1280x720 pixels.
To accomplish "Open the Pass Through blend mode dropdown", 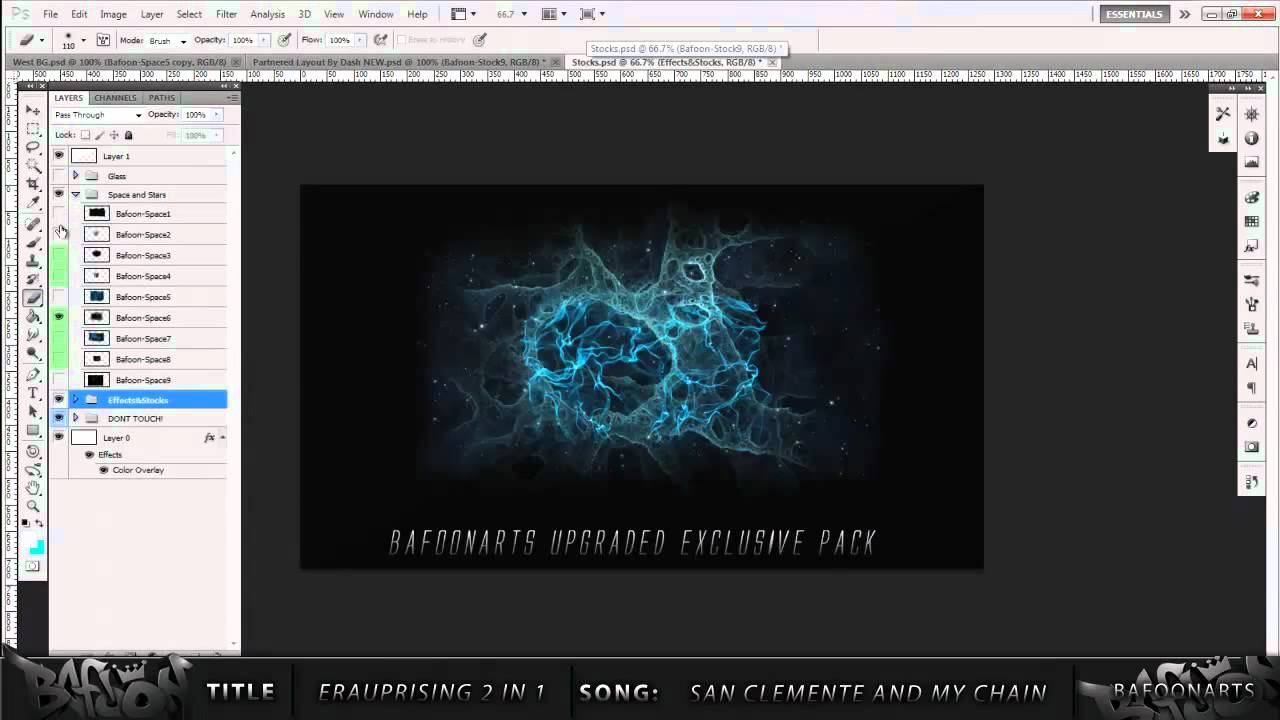I will (x=98, y=115).
